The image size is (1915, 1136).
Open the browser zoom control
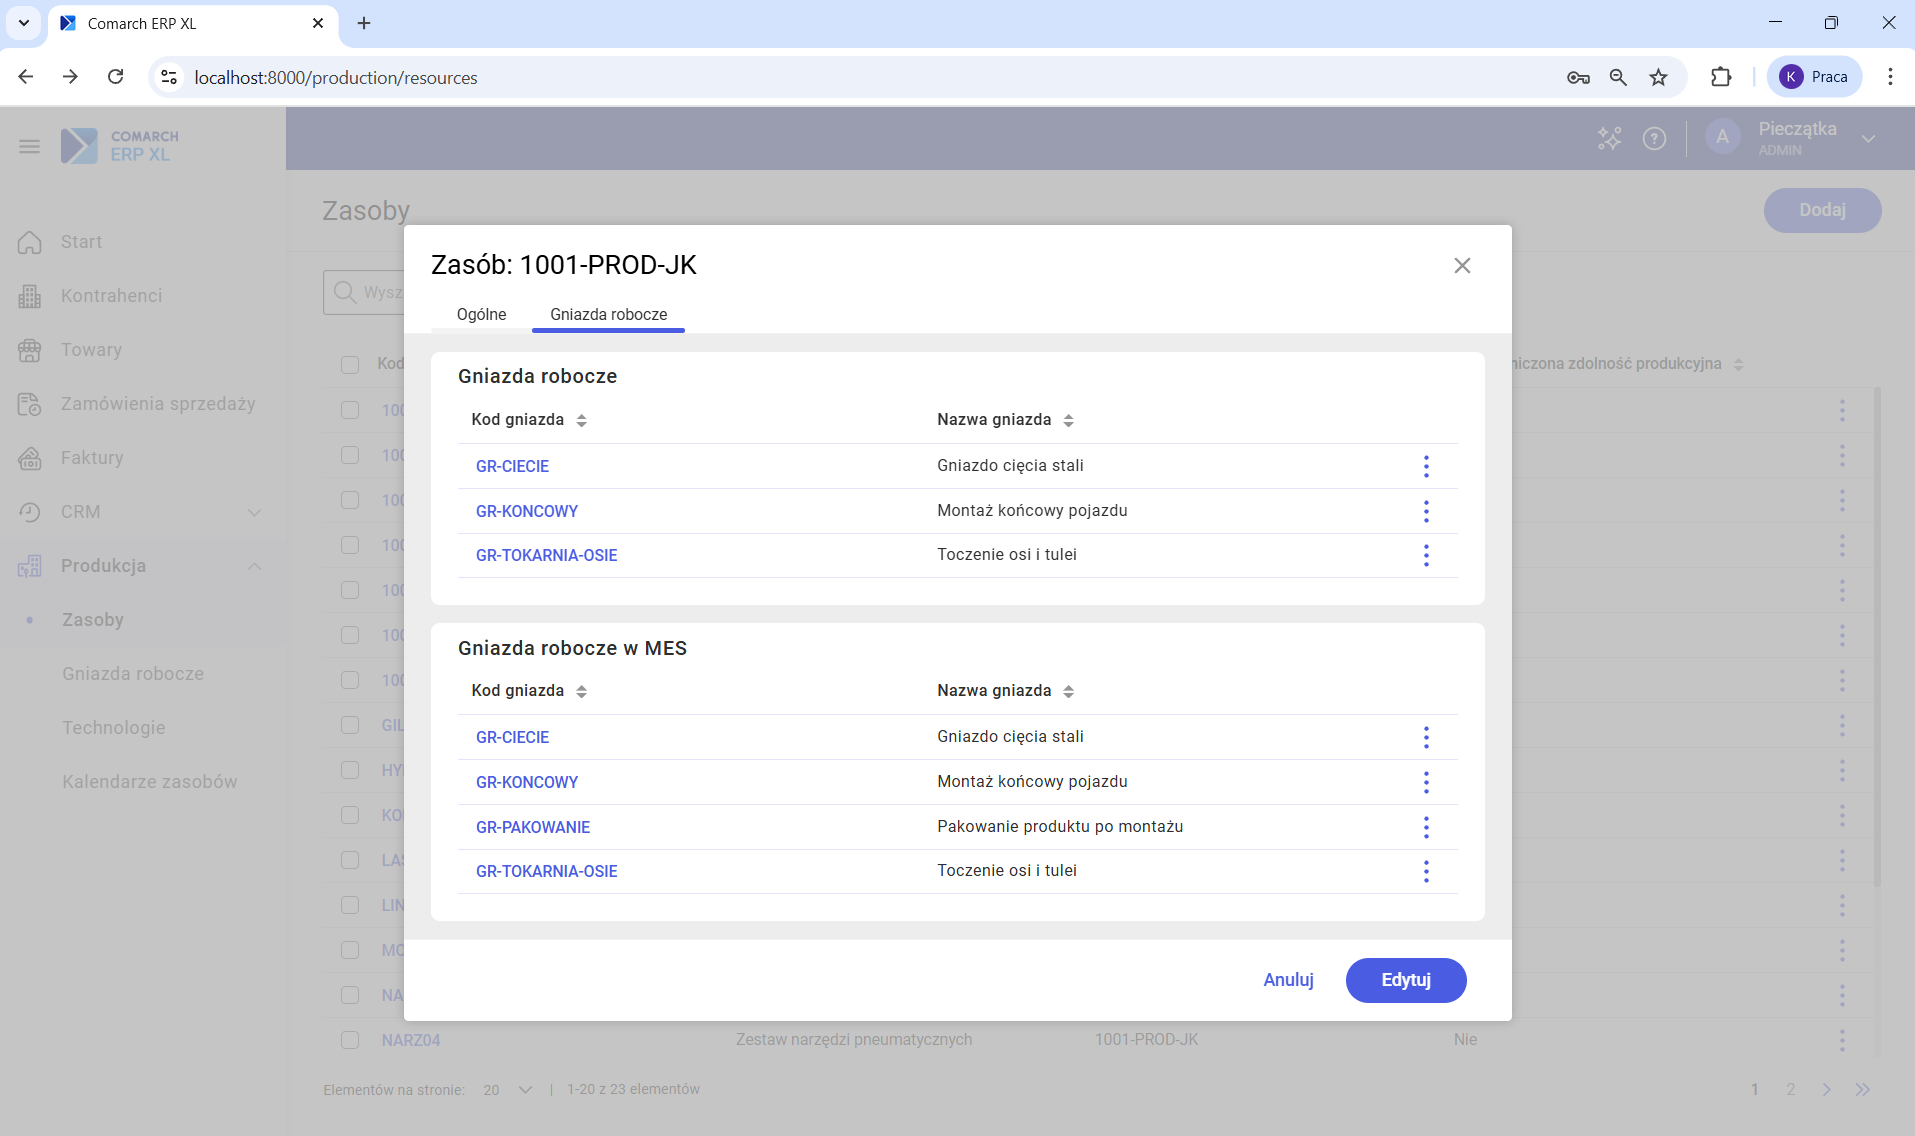pyautogui.click(x=1618, y=77)
